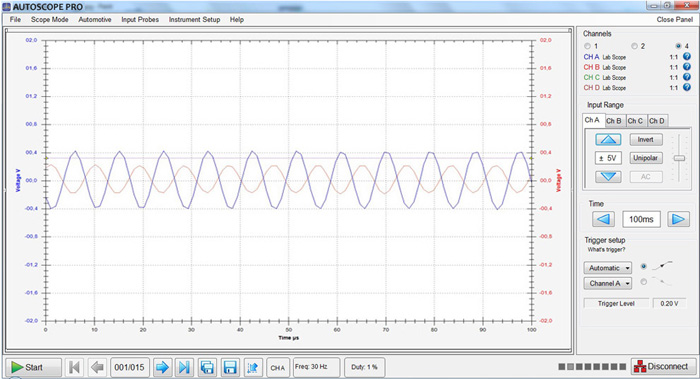Switch to the Ch B input tab
The width and height of the screenshot is (700, 379).
(613, 121)
